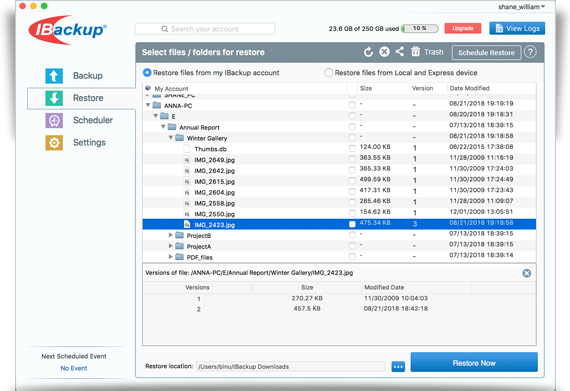
Task: Click the refresh icon in the restore header
Action: (x=368, y=52)
